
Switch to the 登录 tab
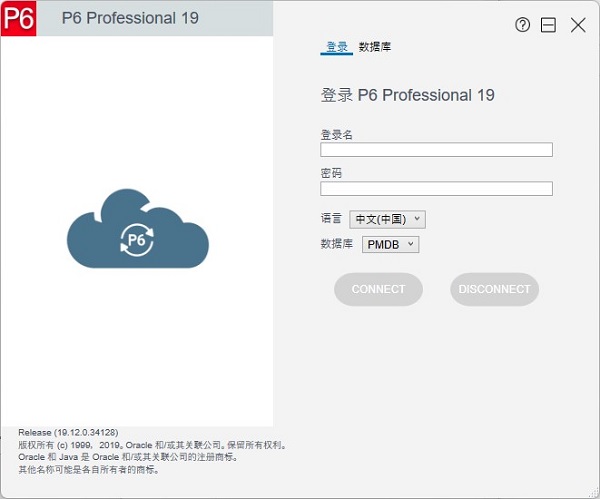point(336,47)
